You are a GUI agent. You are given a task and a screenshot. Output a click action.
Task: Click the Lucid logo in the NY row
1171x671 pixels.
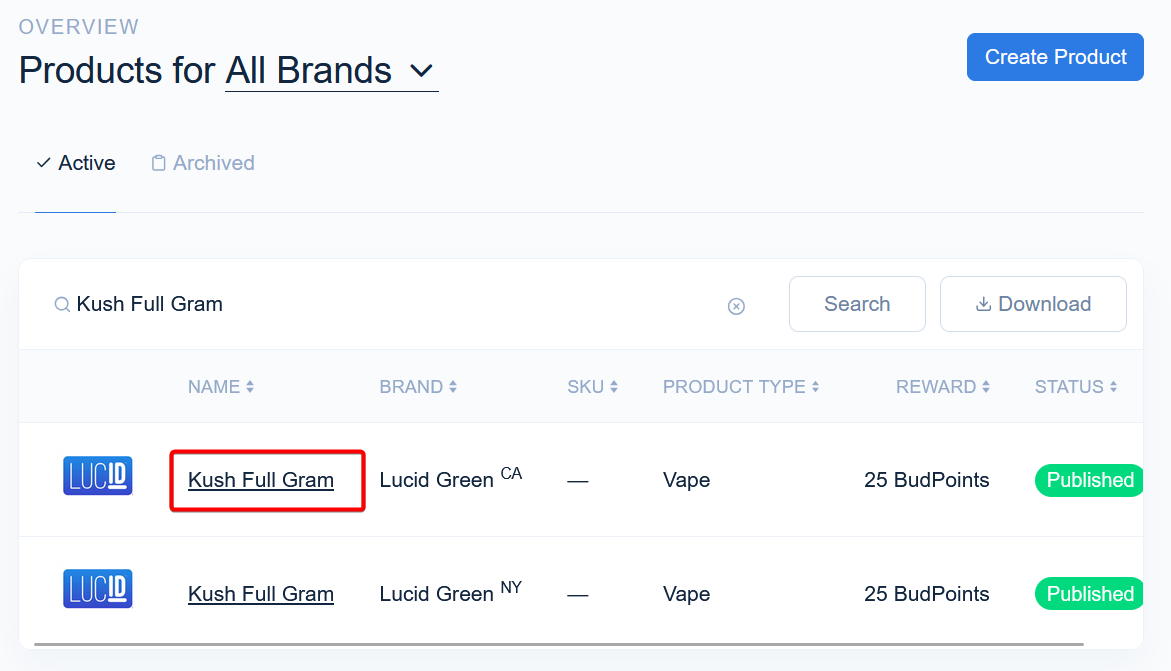(x=97, y=589)
